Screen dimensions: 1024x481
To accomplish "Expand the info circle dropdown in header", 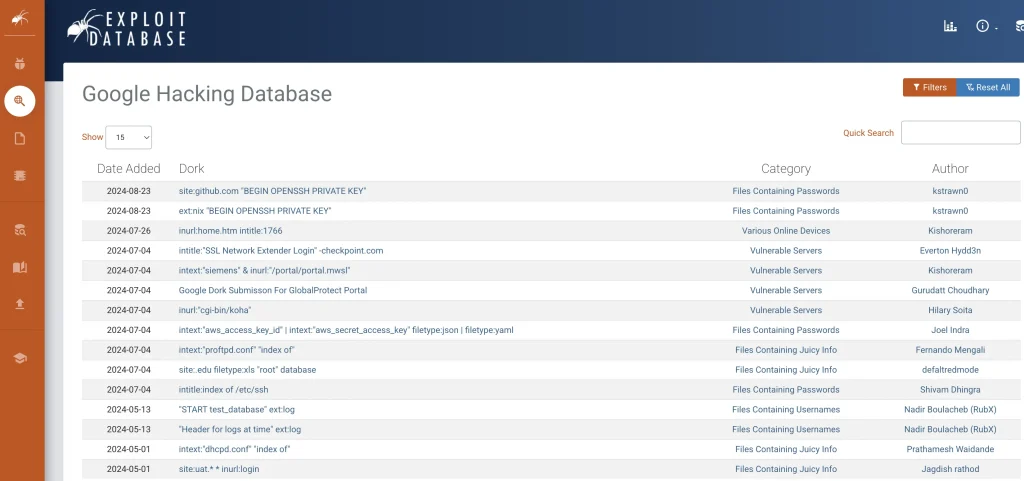I will pos(987,27).
